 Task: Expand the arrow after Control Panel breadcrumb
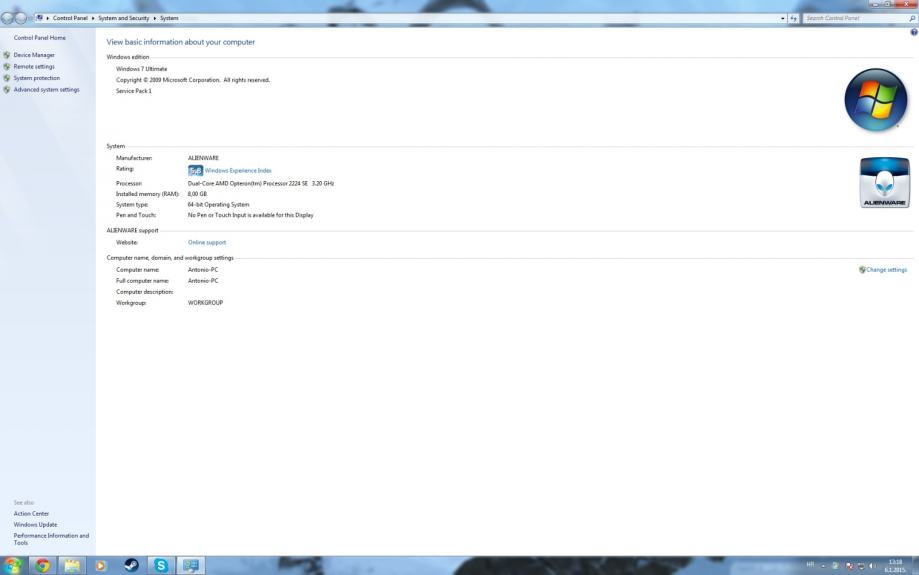[x=93, y=18]
